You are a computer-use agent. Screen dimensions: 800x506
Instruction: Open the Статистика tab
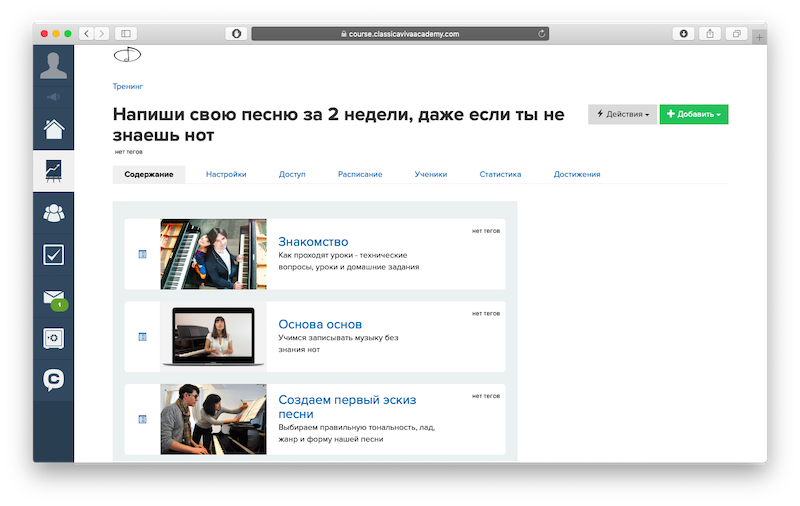coord(500,174)
